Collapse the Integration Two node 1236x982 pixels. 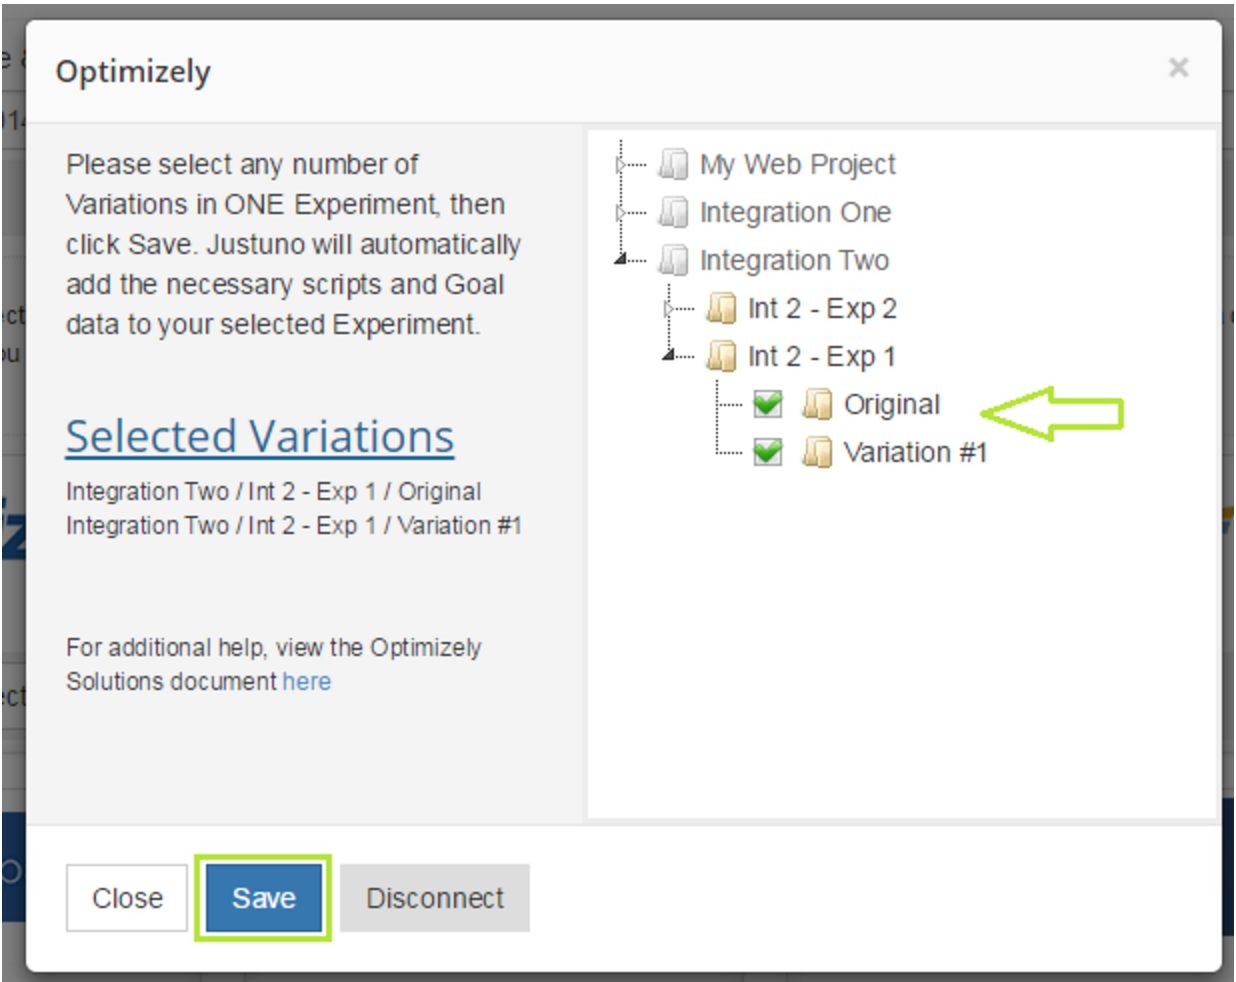click(x=621, y=260)
